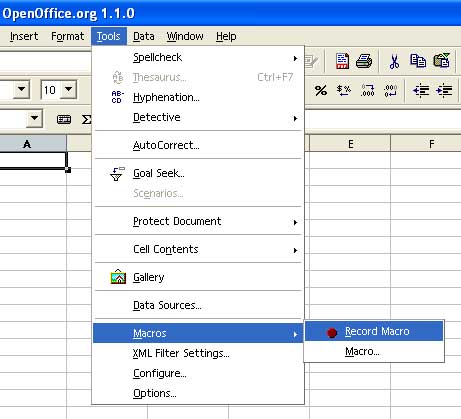Click the Paste clipboard icon
The height and width of the screenshot is (419, 461).
click(442, 61)
